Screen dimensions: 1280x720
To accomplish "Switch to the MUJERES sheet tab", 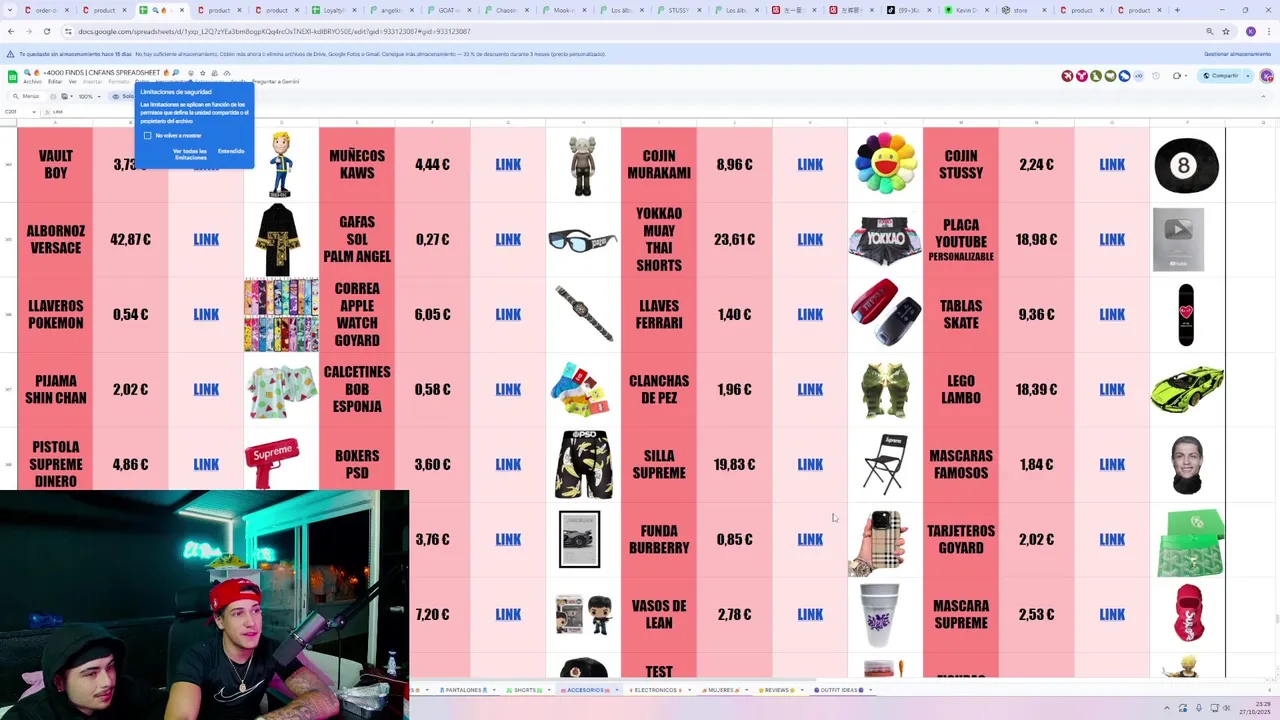I will 721,690.
